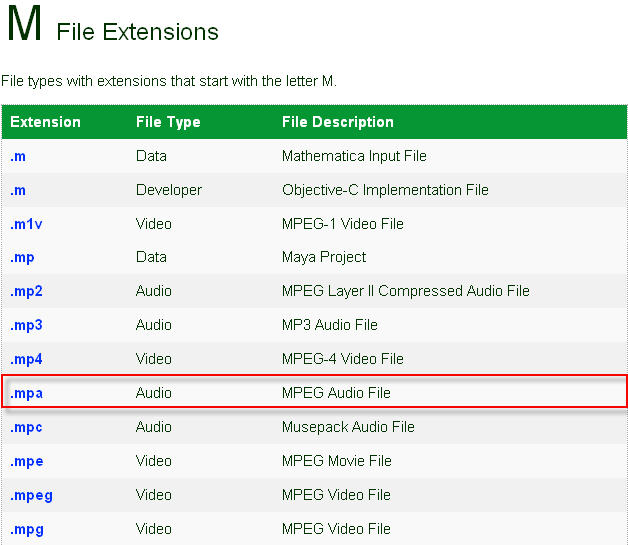The width and height of the screenshot is (628, 545).
Task: Open the highlighted .mpa extension link
Action: 26,394
